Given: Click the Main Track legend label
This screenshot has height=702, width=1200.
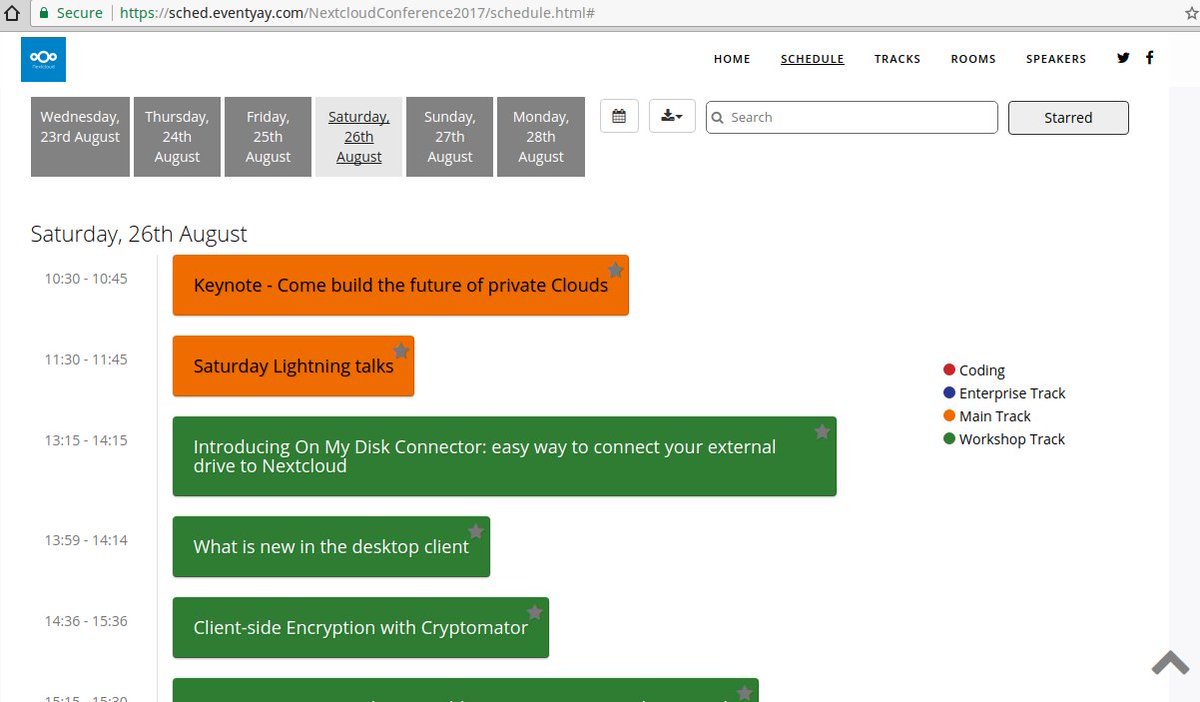Looking at the screenshot, I should [x=995, y=416].
